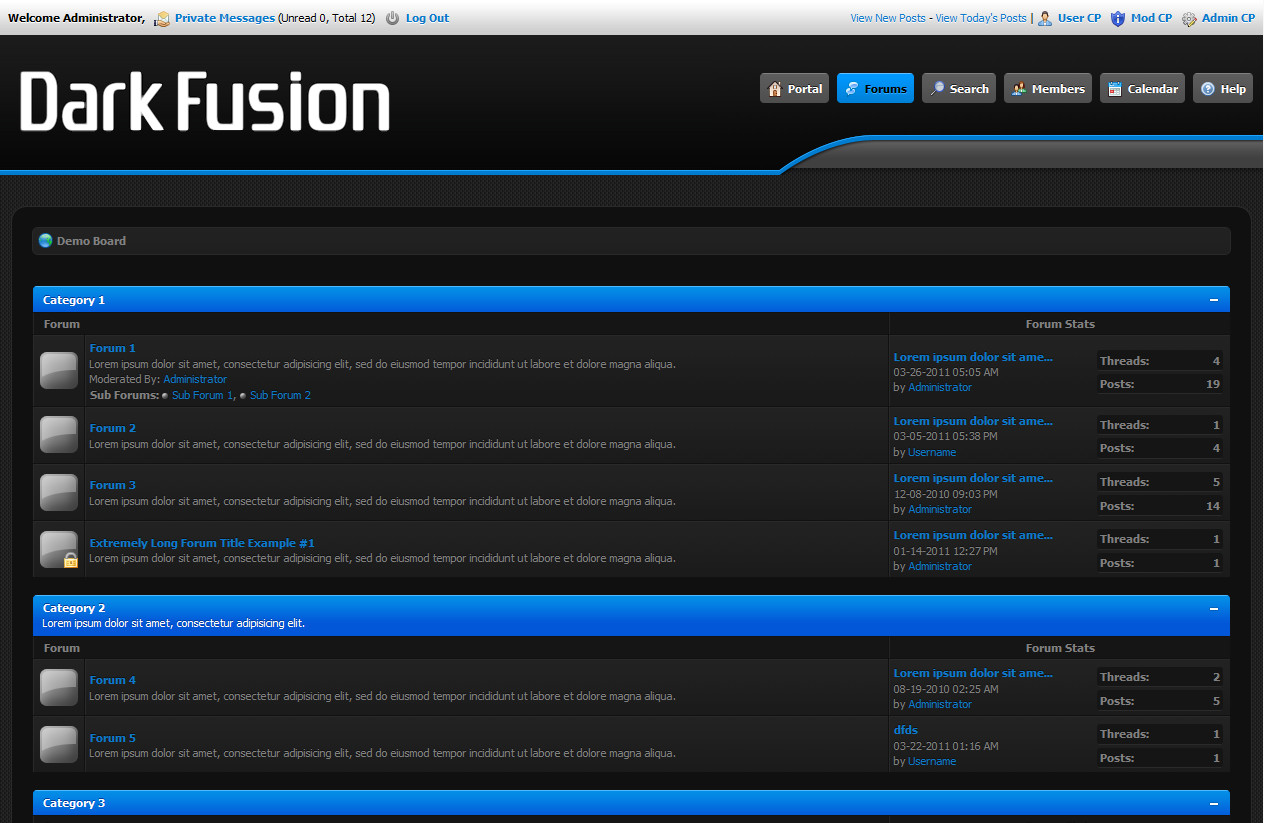Screen dimensions: 1264x823
Task: Open the Help navigation tab
Action: [x=1222, y=89]
